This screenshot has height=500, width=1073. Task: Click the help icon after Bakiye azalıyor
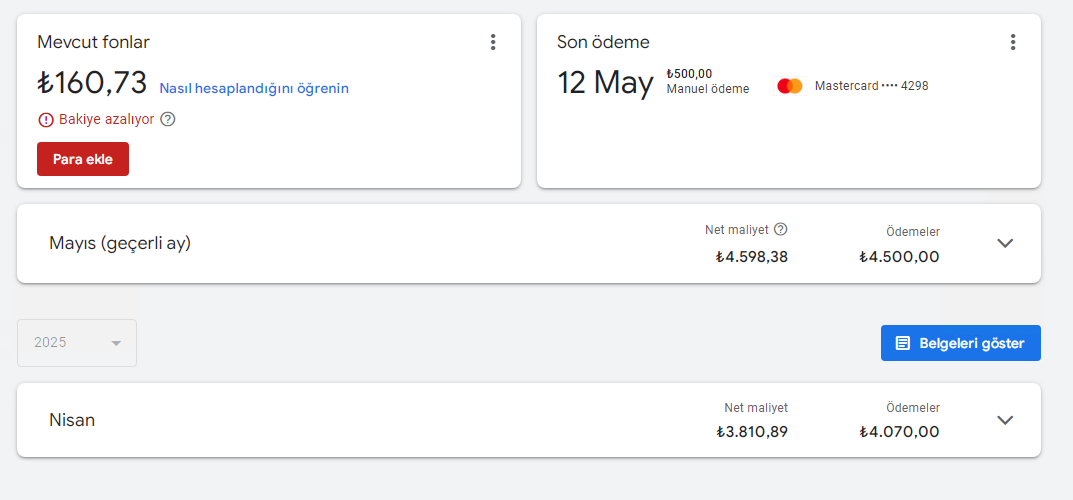point(168,119)
